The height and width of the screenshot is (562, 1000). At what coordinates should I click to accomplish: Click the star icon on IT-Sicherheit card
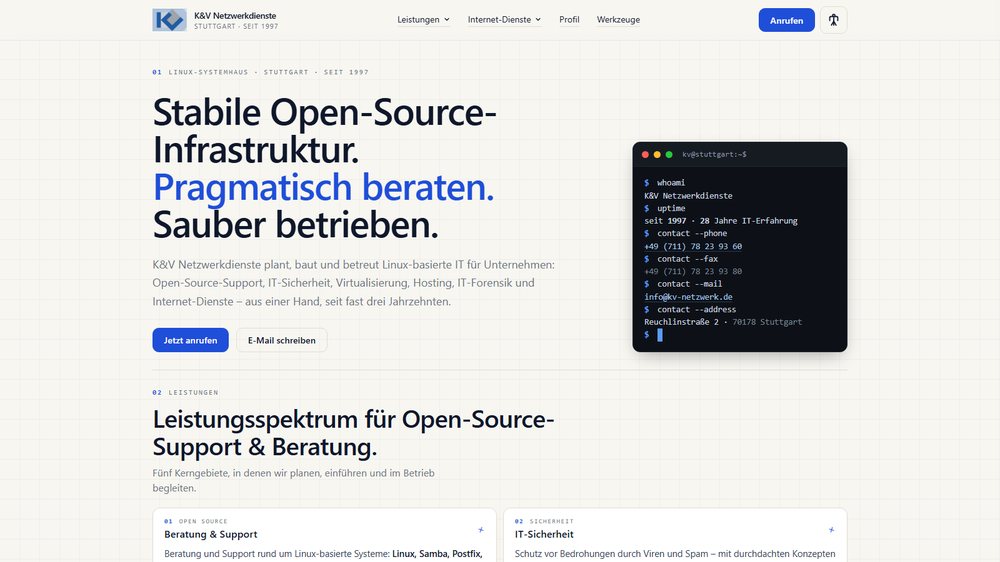[x=831, y=529]
